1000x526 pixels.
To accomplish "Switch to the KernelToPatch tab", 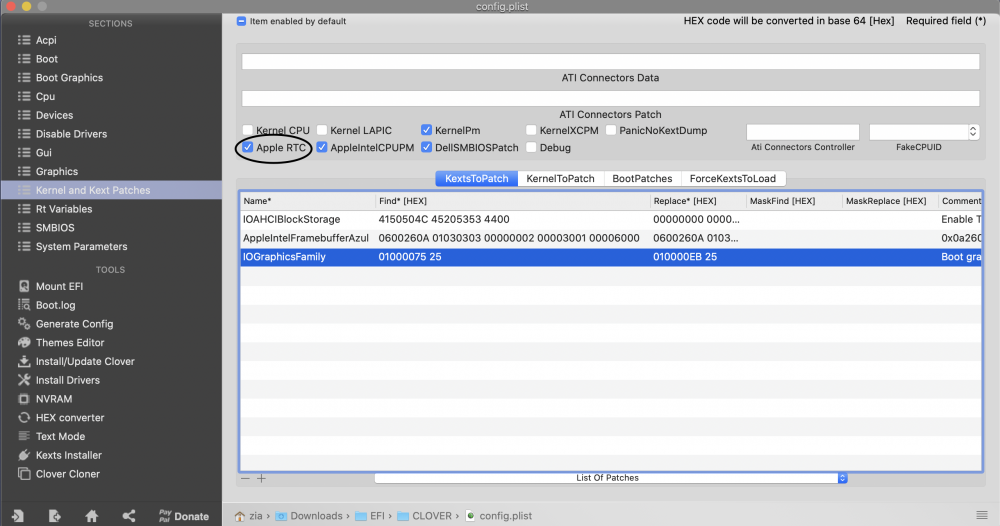I will coord(560,179).
